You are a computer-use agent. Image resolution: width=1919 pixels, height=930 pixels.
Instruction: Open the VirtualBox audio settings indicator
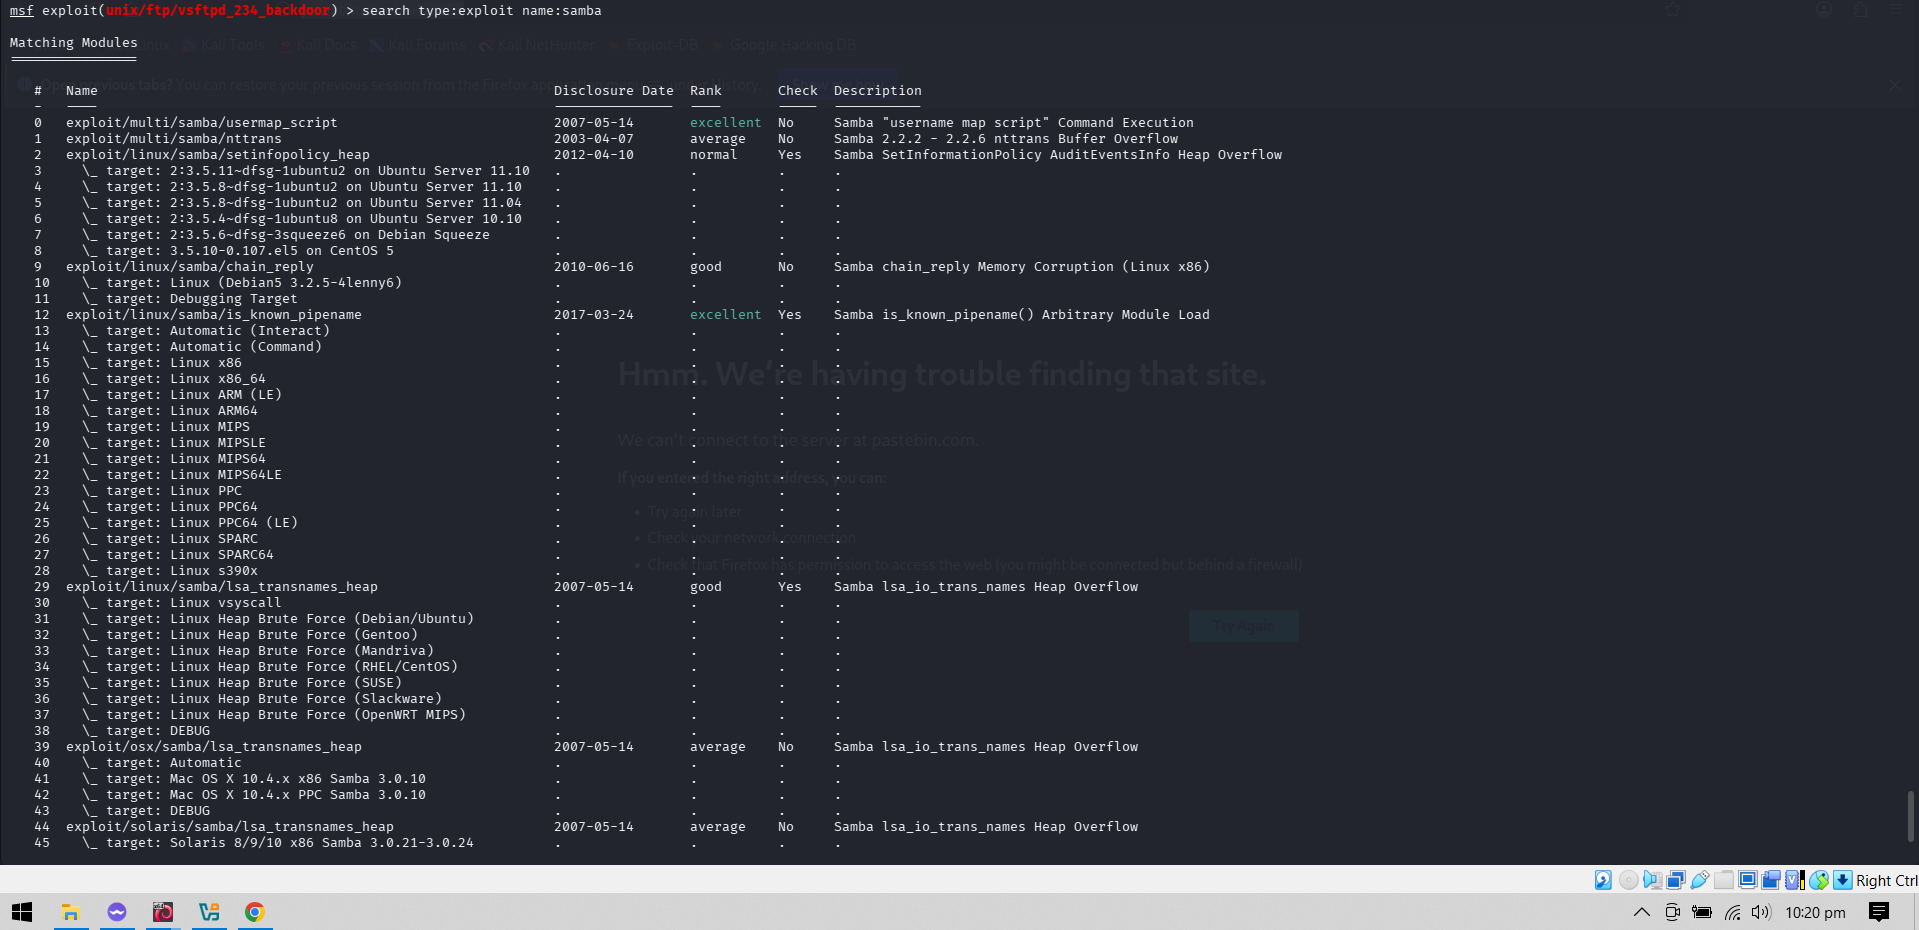[x=1652, y=880]
